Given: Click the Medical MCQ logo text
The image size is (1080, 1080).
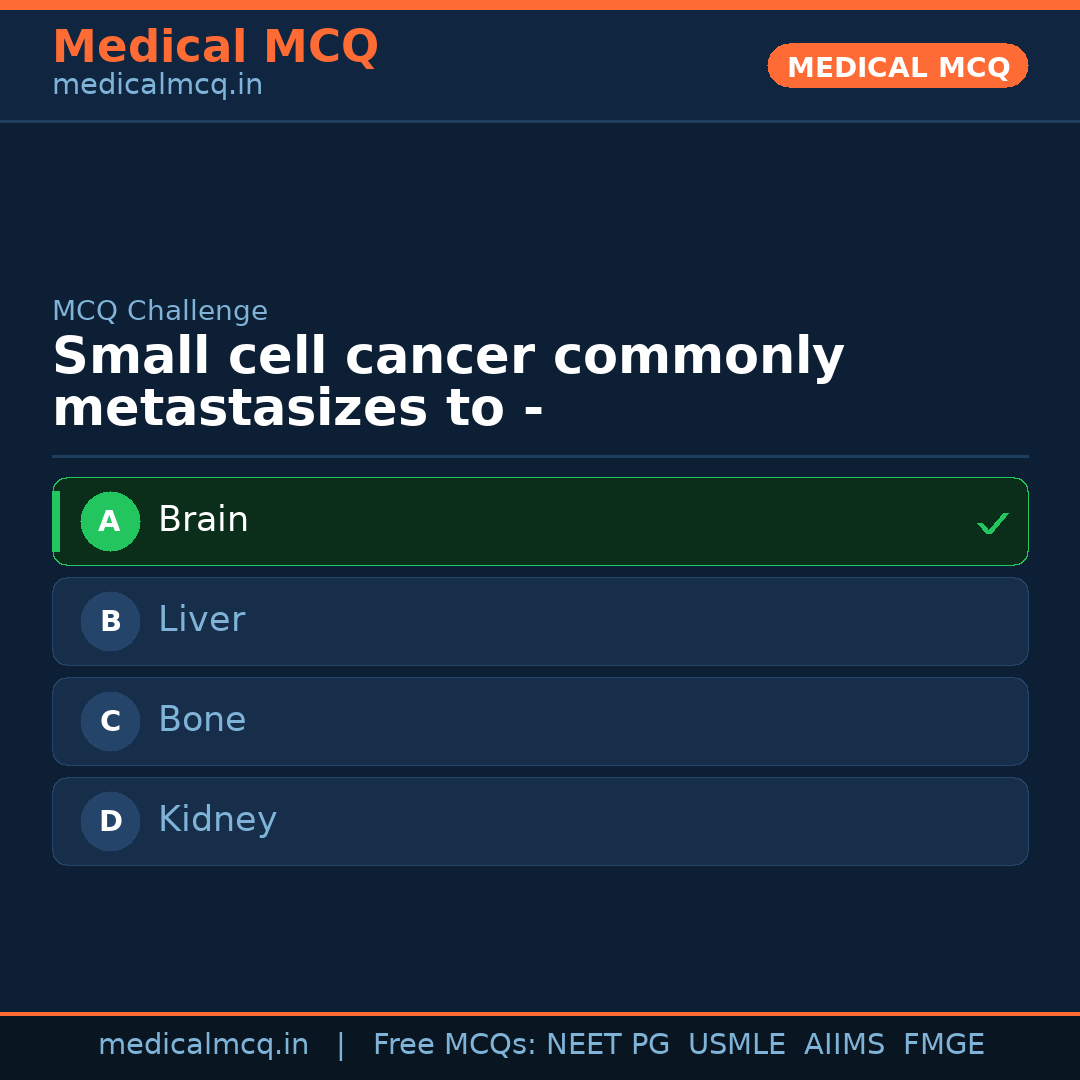Looking at the screenshot, I should (x=215, y=46).
